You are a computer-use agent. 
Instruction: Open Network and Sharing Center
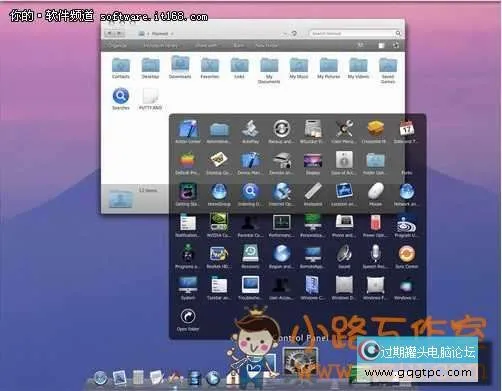(407, 194)
